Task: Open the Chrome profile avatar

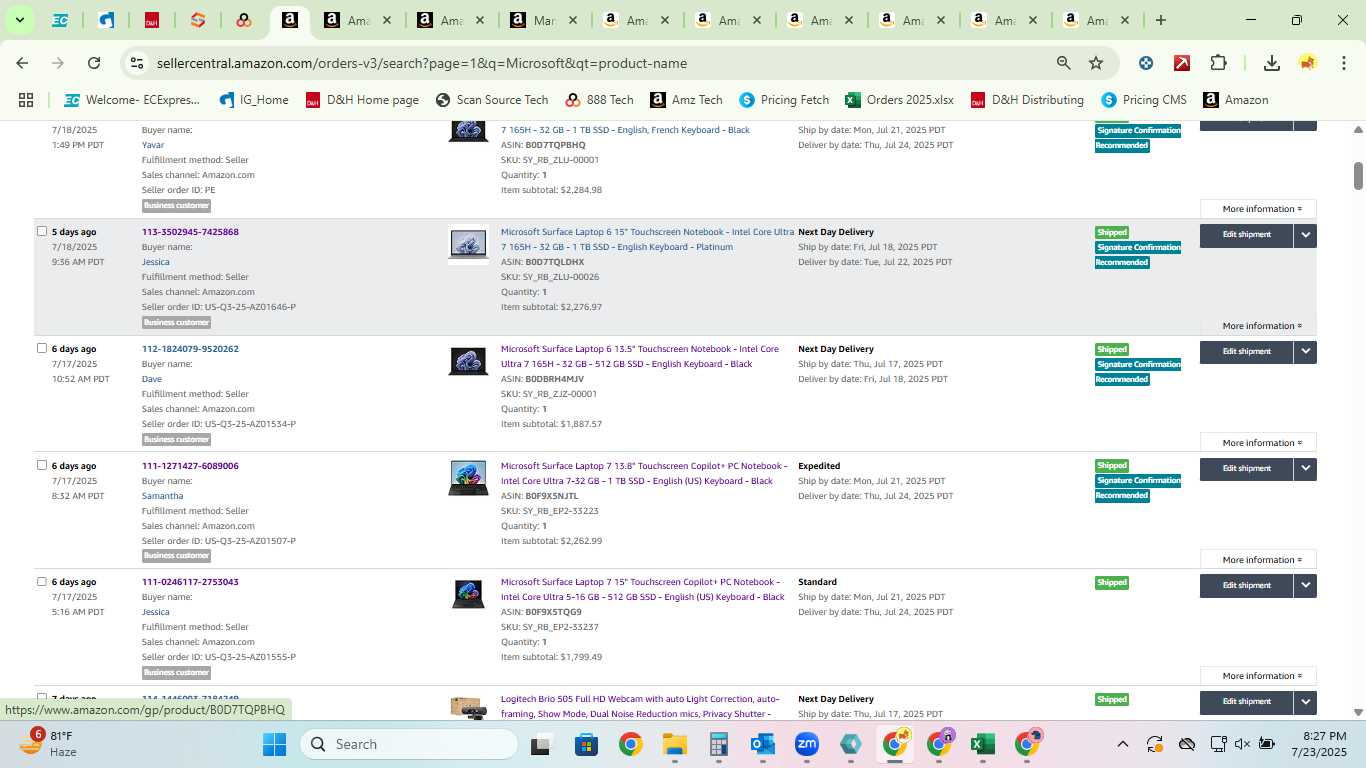Action: click(1308, 63)
